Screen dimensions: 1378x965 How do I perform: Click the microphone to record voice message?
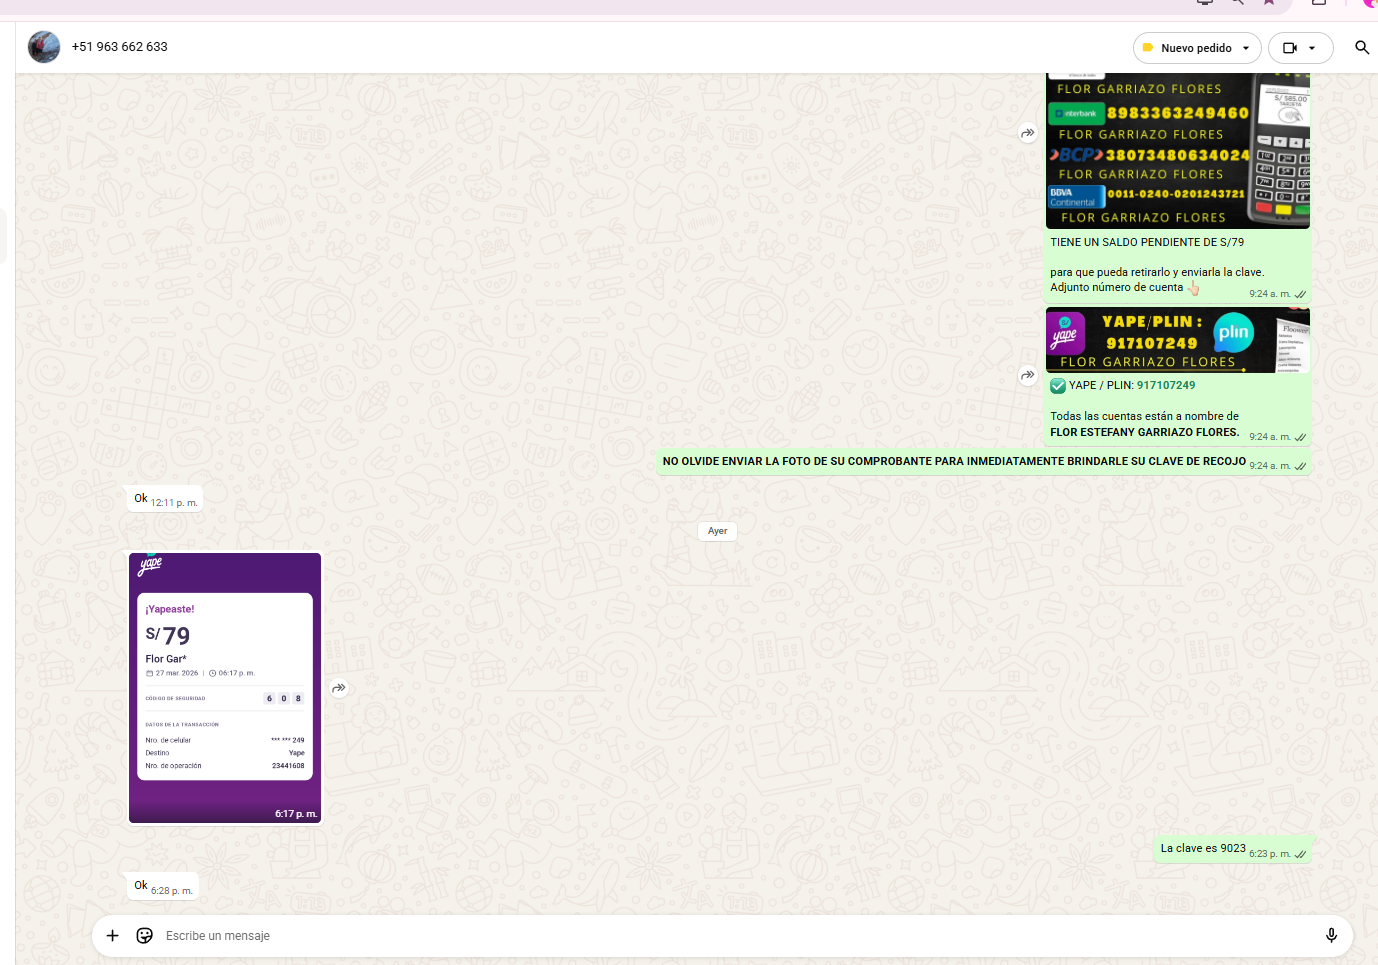click(1331, 936)
